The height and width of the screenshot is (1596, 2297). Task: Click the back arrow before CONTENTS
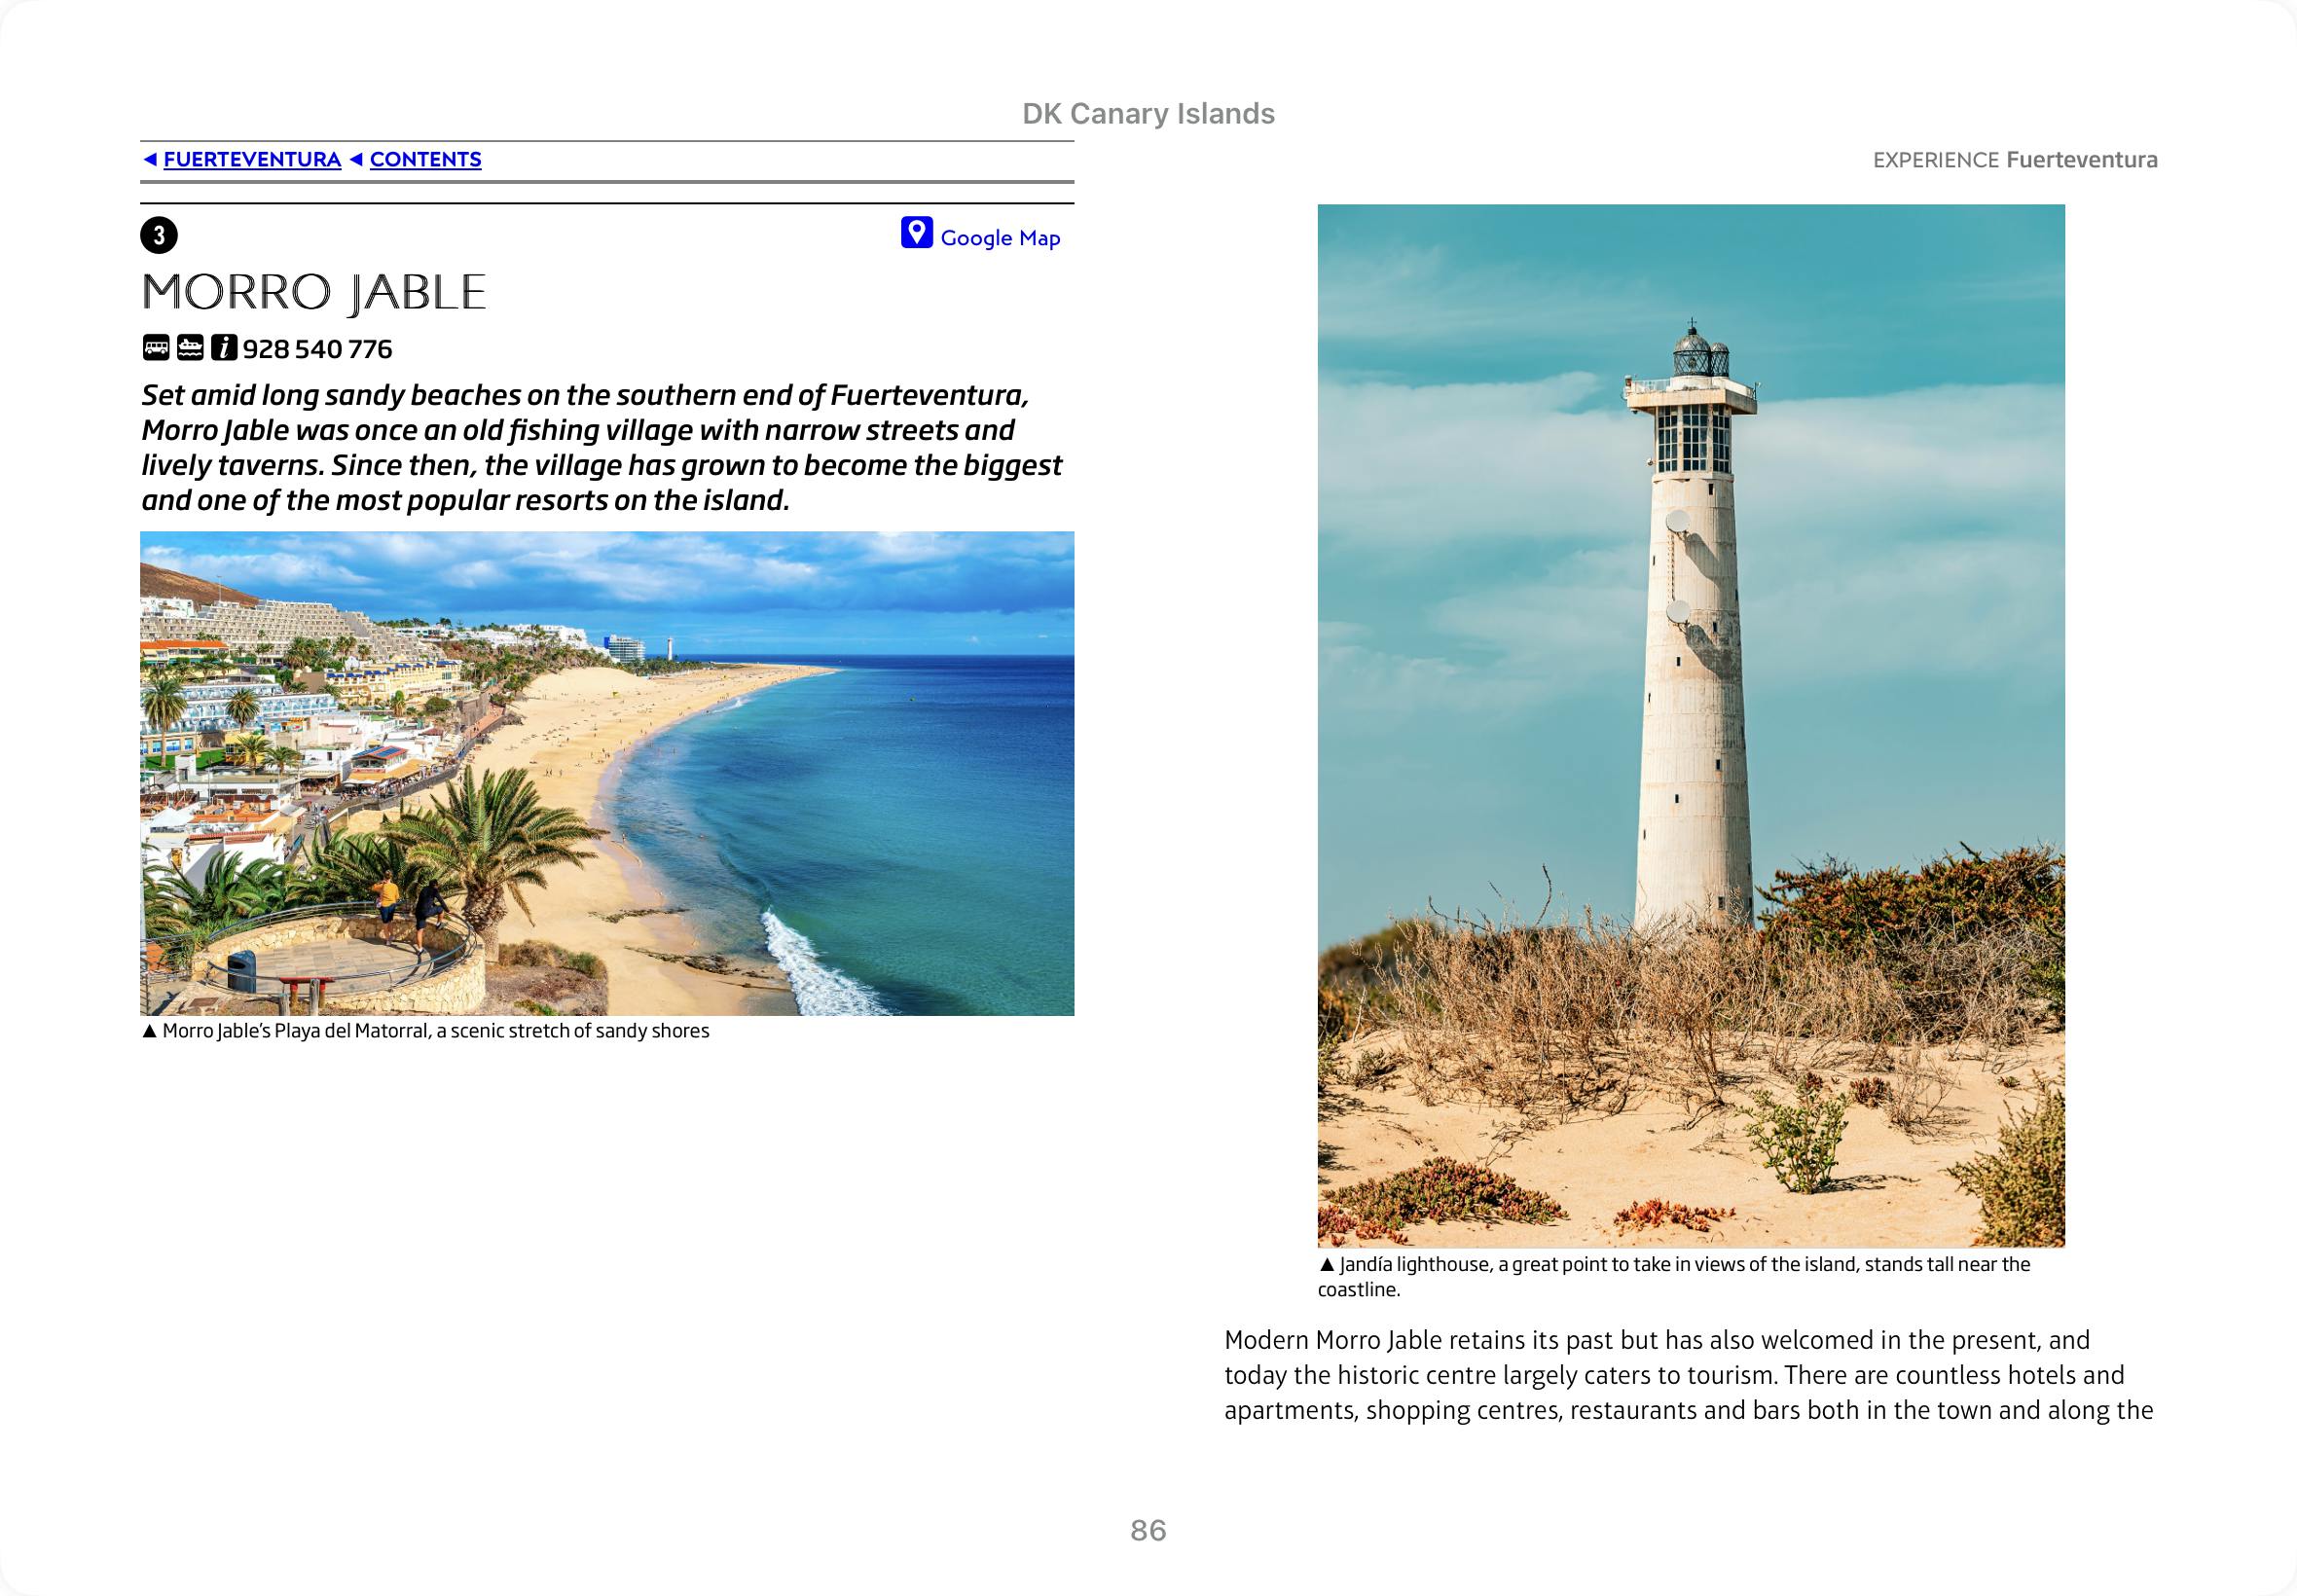(356, 160)
